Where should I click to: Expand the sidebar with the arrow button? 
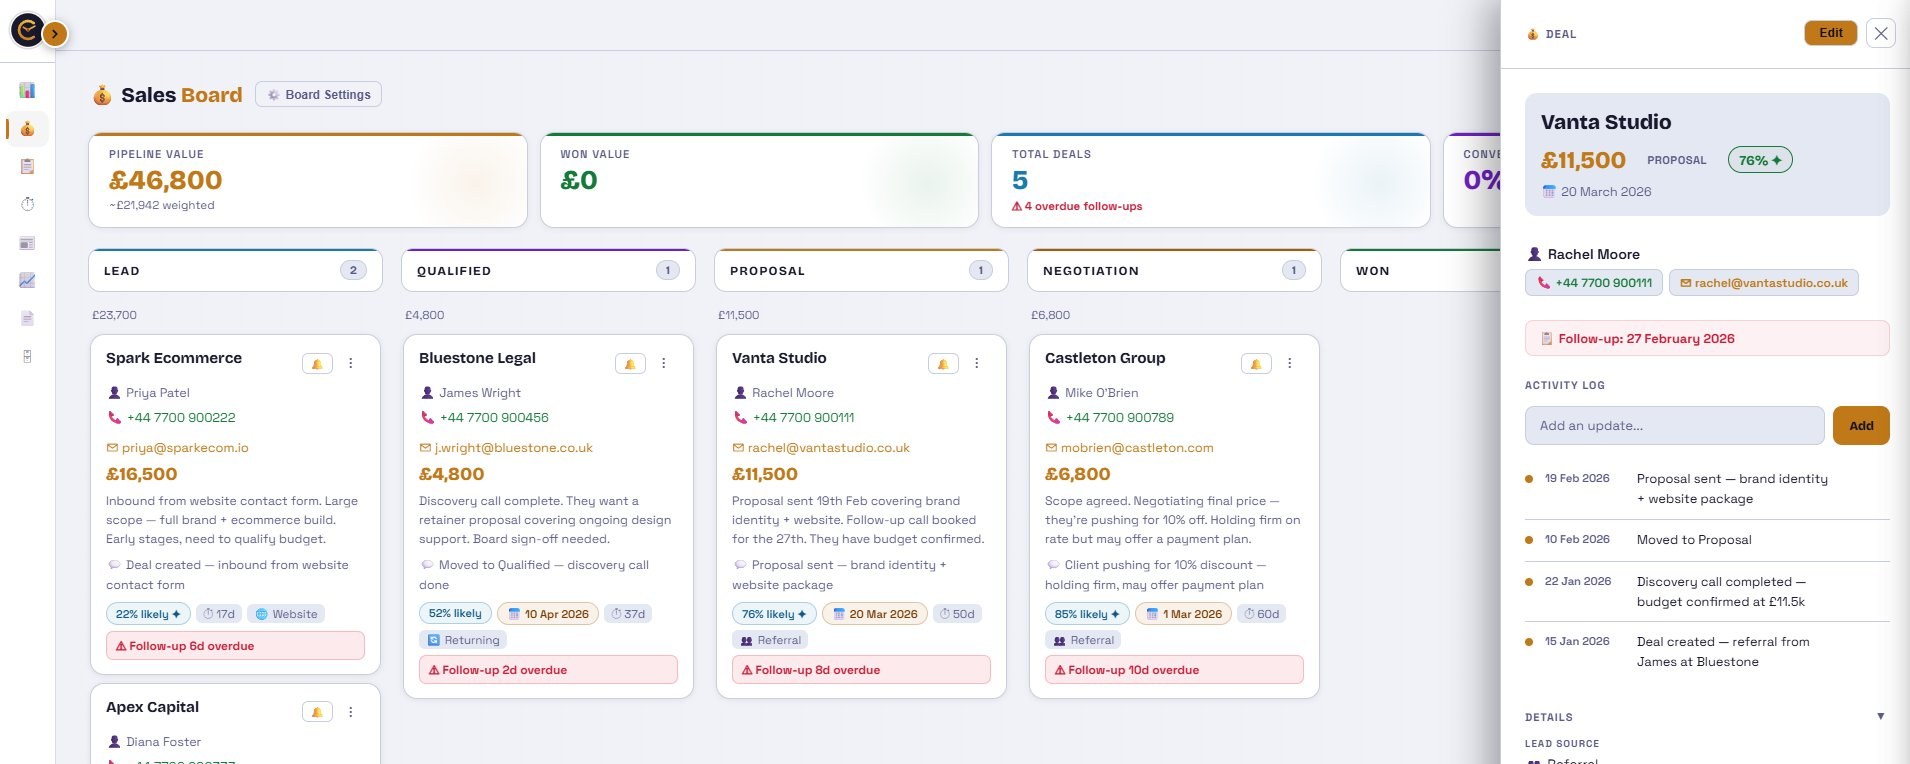point(55,34)
